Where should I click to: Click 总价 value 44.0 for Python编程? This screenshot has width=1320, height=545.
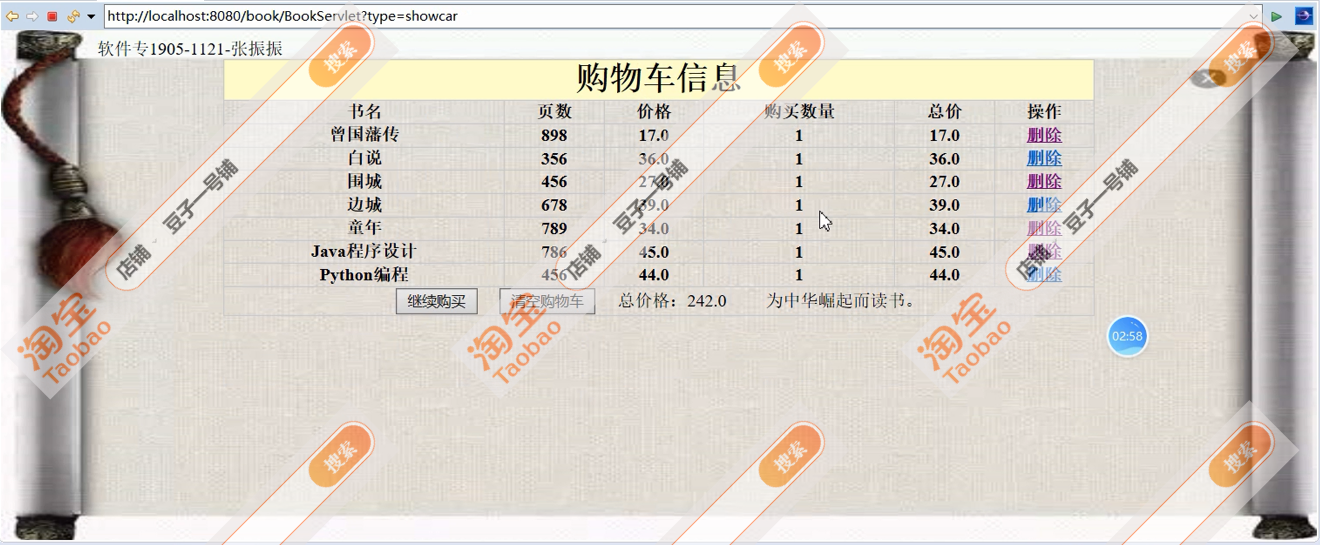(944, 275)
